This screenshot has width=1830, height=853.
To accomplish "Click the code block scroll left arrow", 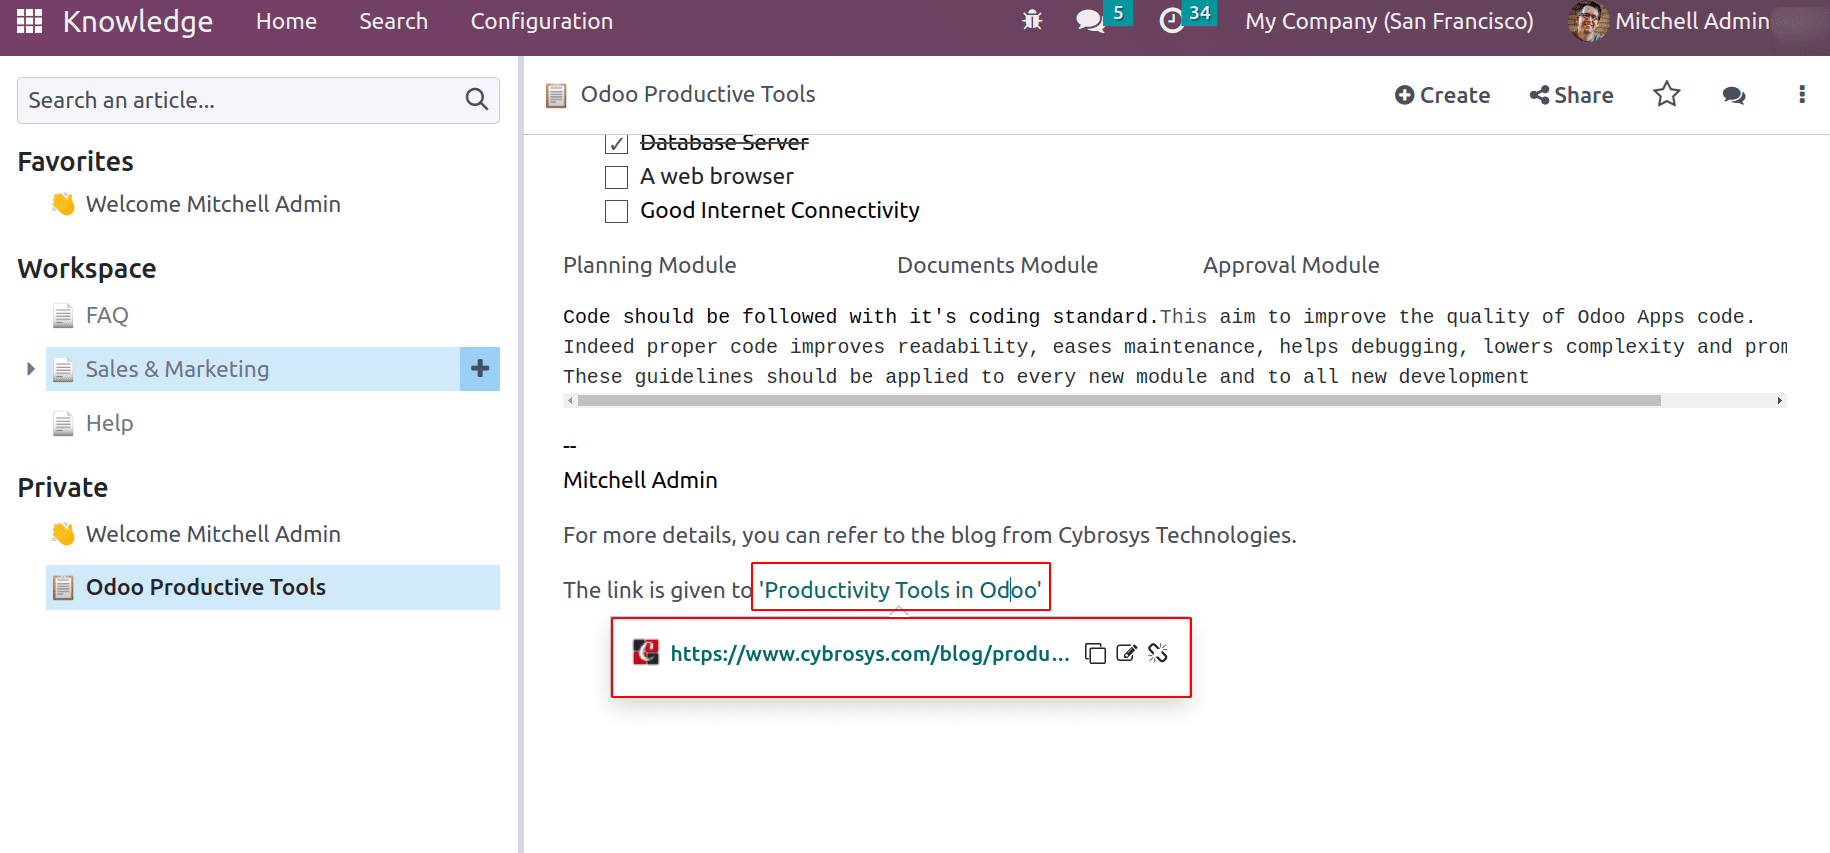I will tap(570, 400).
